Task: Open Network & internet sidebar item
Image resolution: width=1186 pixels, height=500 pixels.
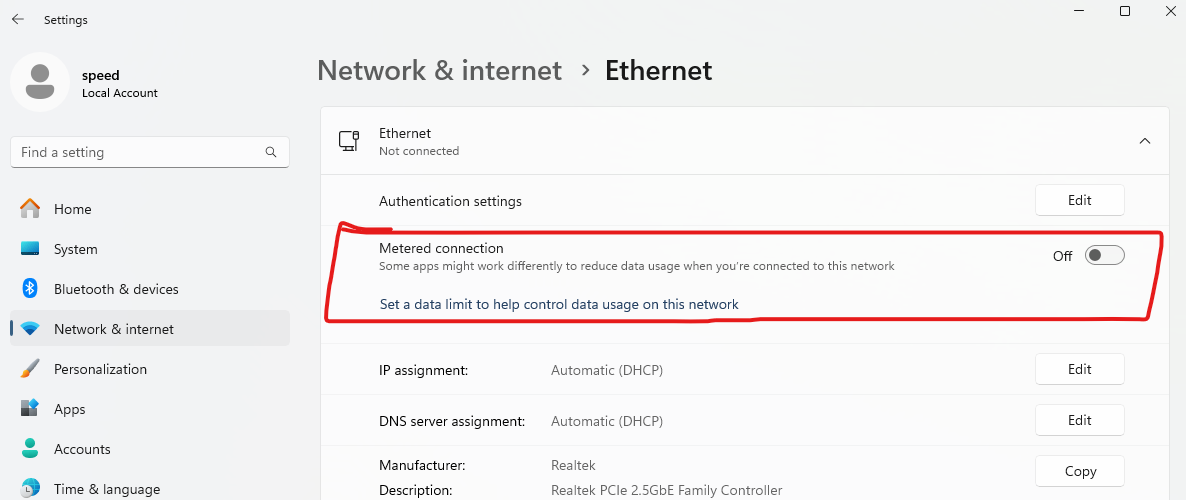Action: (114, 329)
